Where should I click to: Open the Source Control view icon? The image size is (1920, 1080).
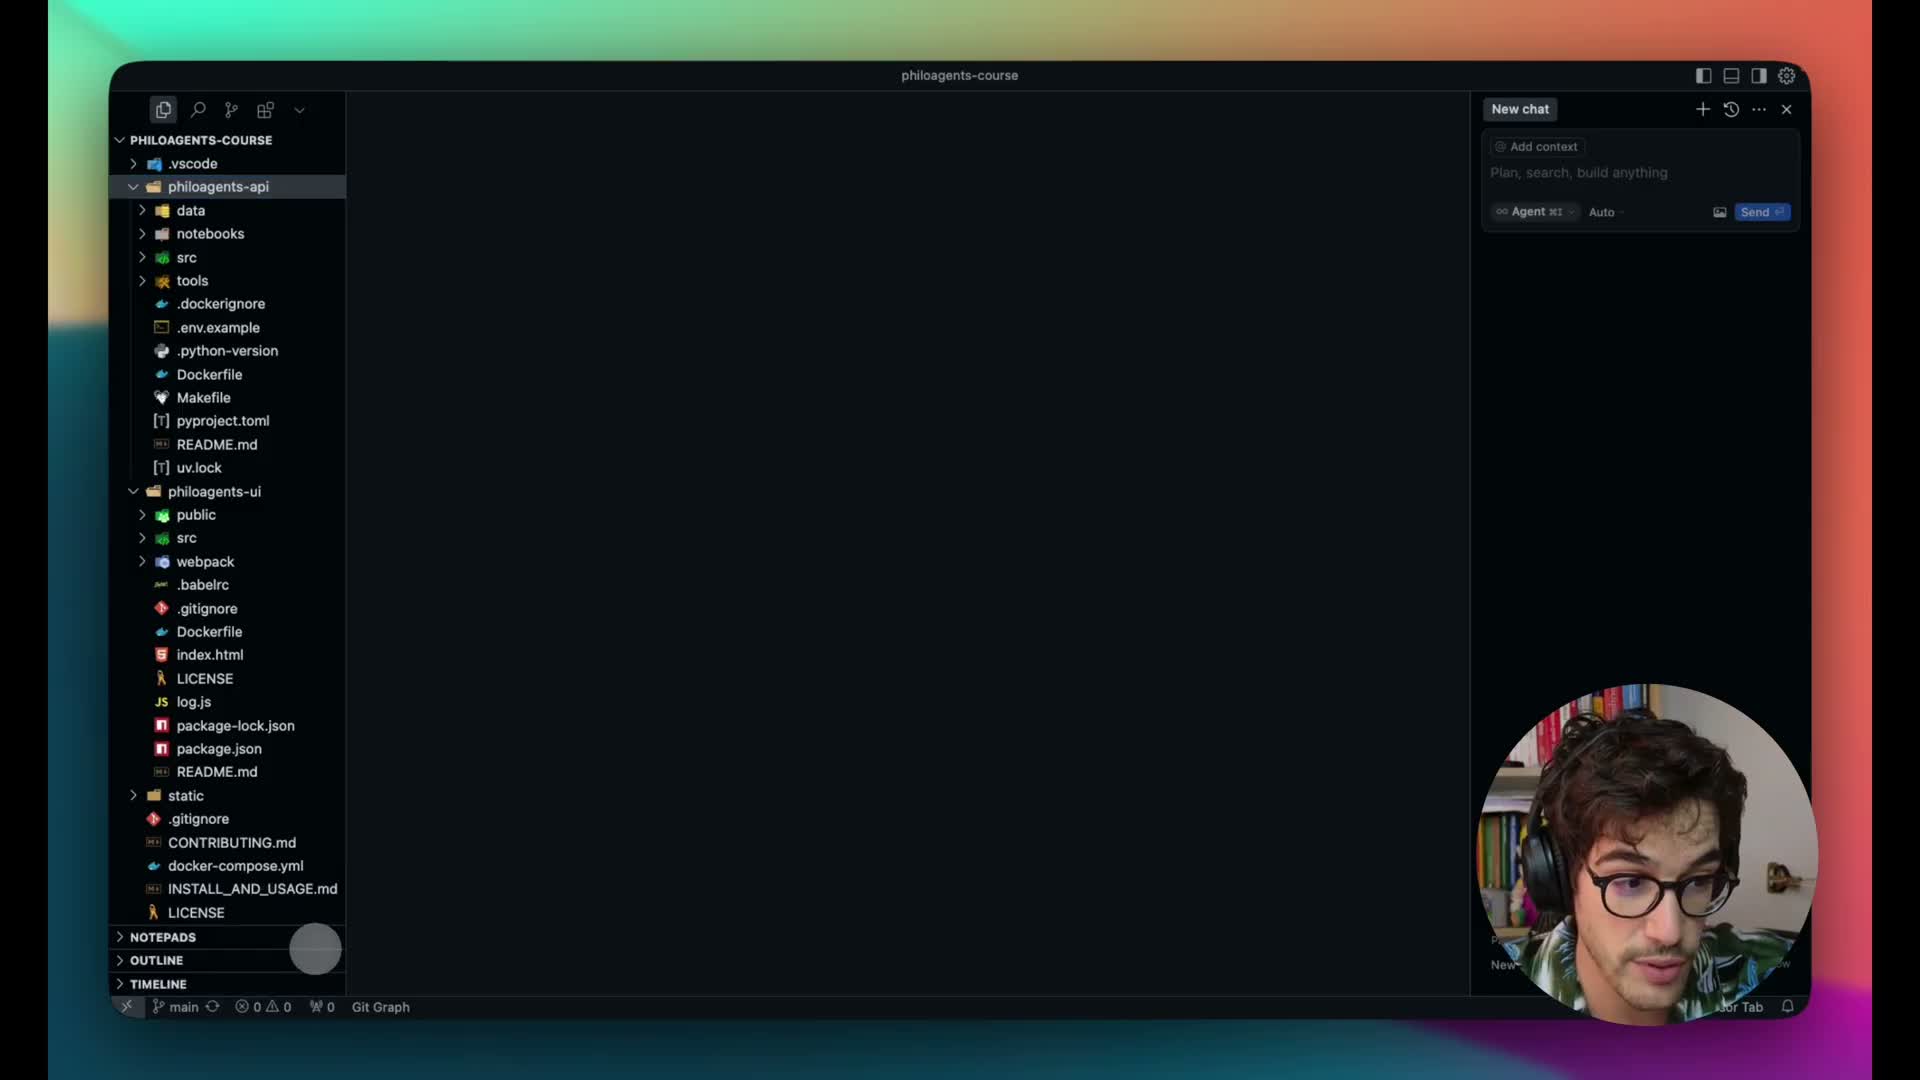[x=231, y=110]
